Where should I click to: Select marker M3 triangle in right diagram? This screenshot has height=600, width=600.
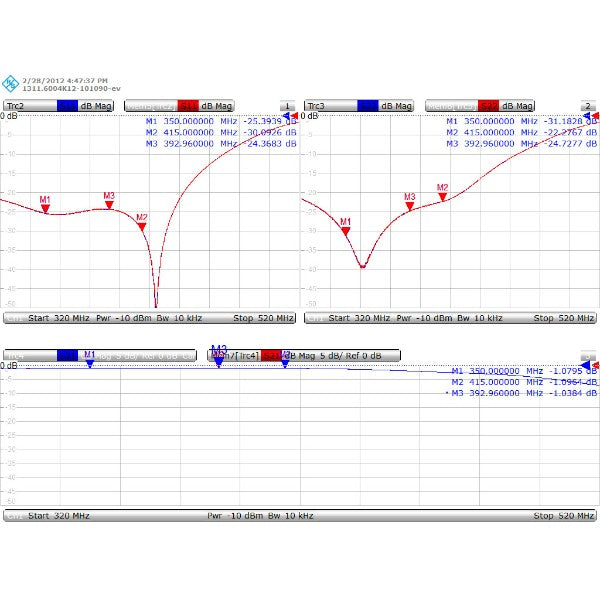409,205
